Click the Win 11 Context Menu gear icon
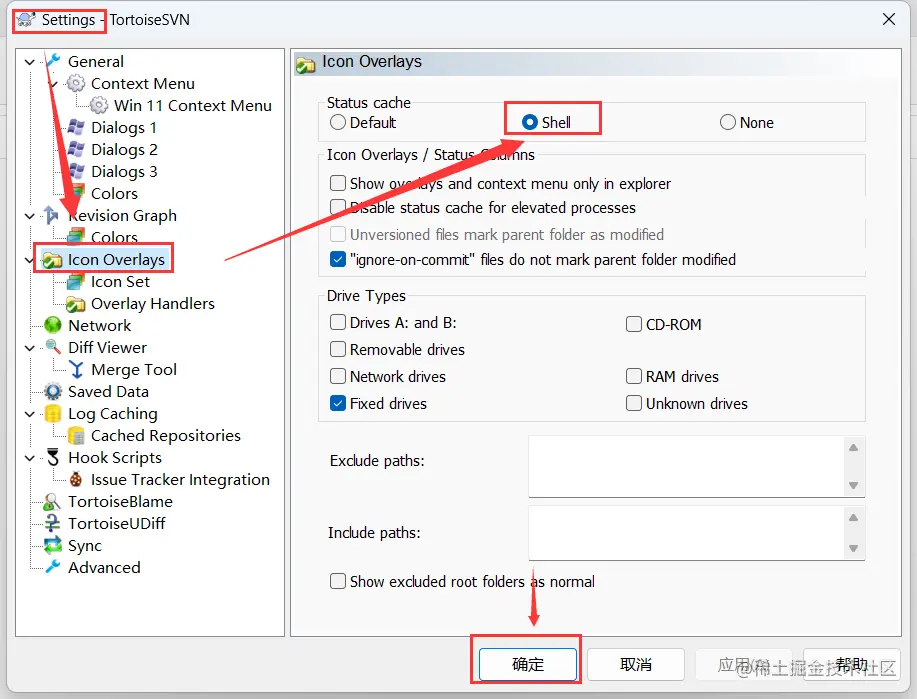This screenshot has width=917, height=699. point(99,105)
